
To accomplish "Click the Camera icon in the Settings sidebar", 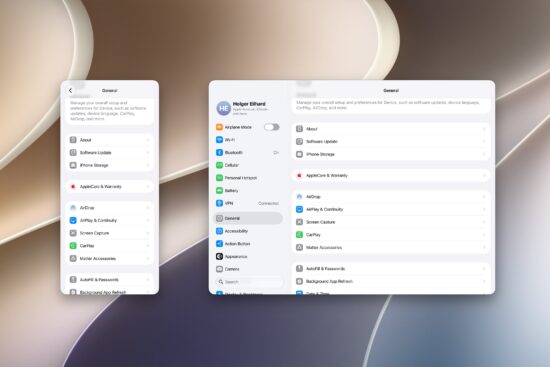I will tap(219, 269).
